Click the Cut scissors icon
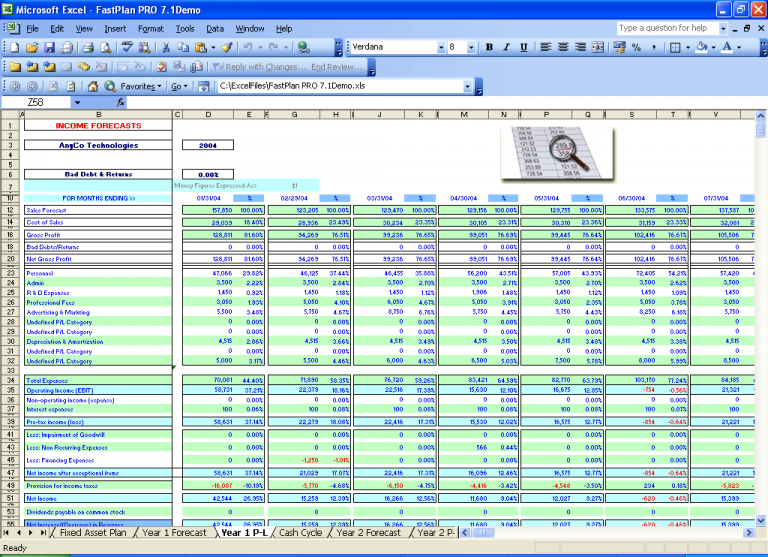The height and width of the screenshot is (557, 768). click(165, 47)
